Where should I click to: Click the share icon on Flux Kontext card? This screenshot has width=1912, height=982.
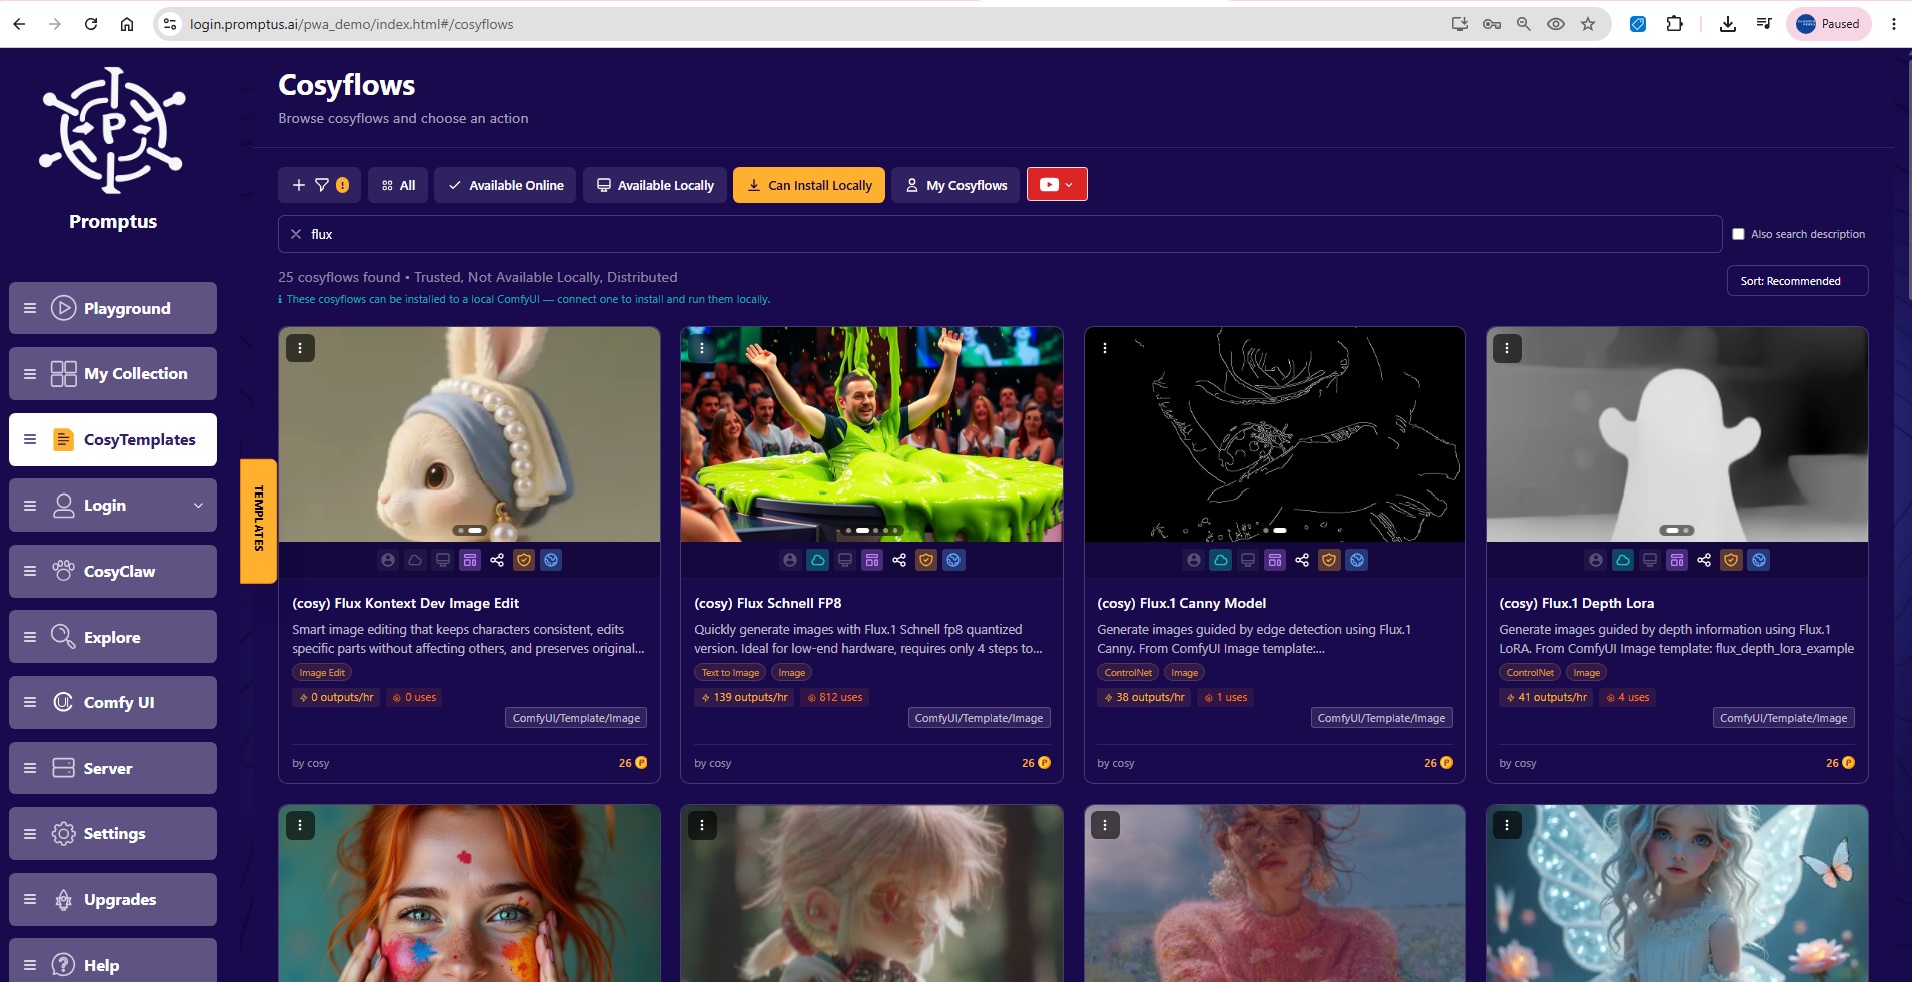[497, 560]
